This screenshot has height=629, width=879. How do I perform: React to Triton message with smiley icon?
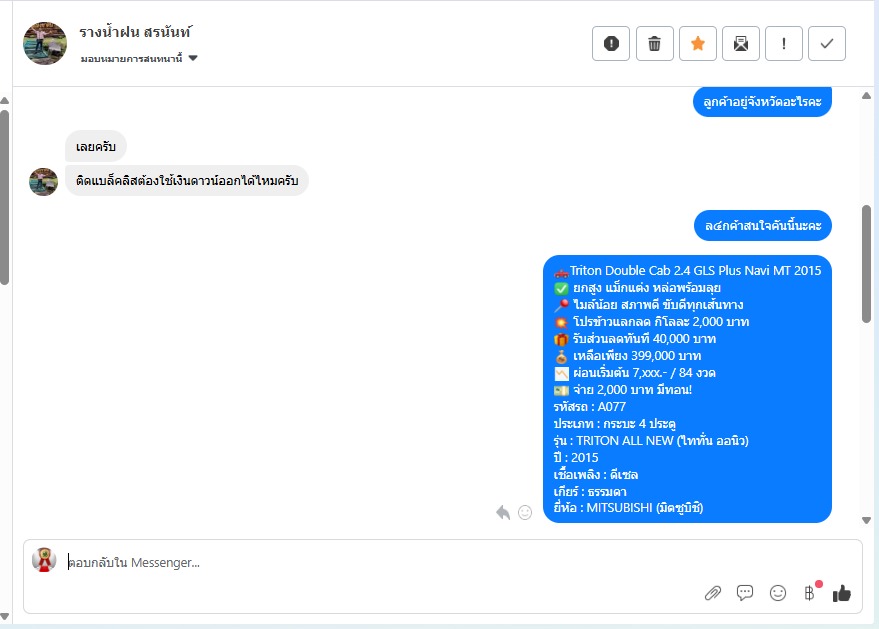point(525,512)
